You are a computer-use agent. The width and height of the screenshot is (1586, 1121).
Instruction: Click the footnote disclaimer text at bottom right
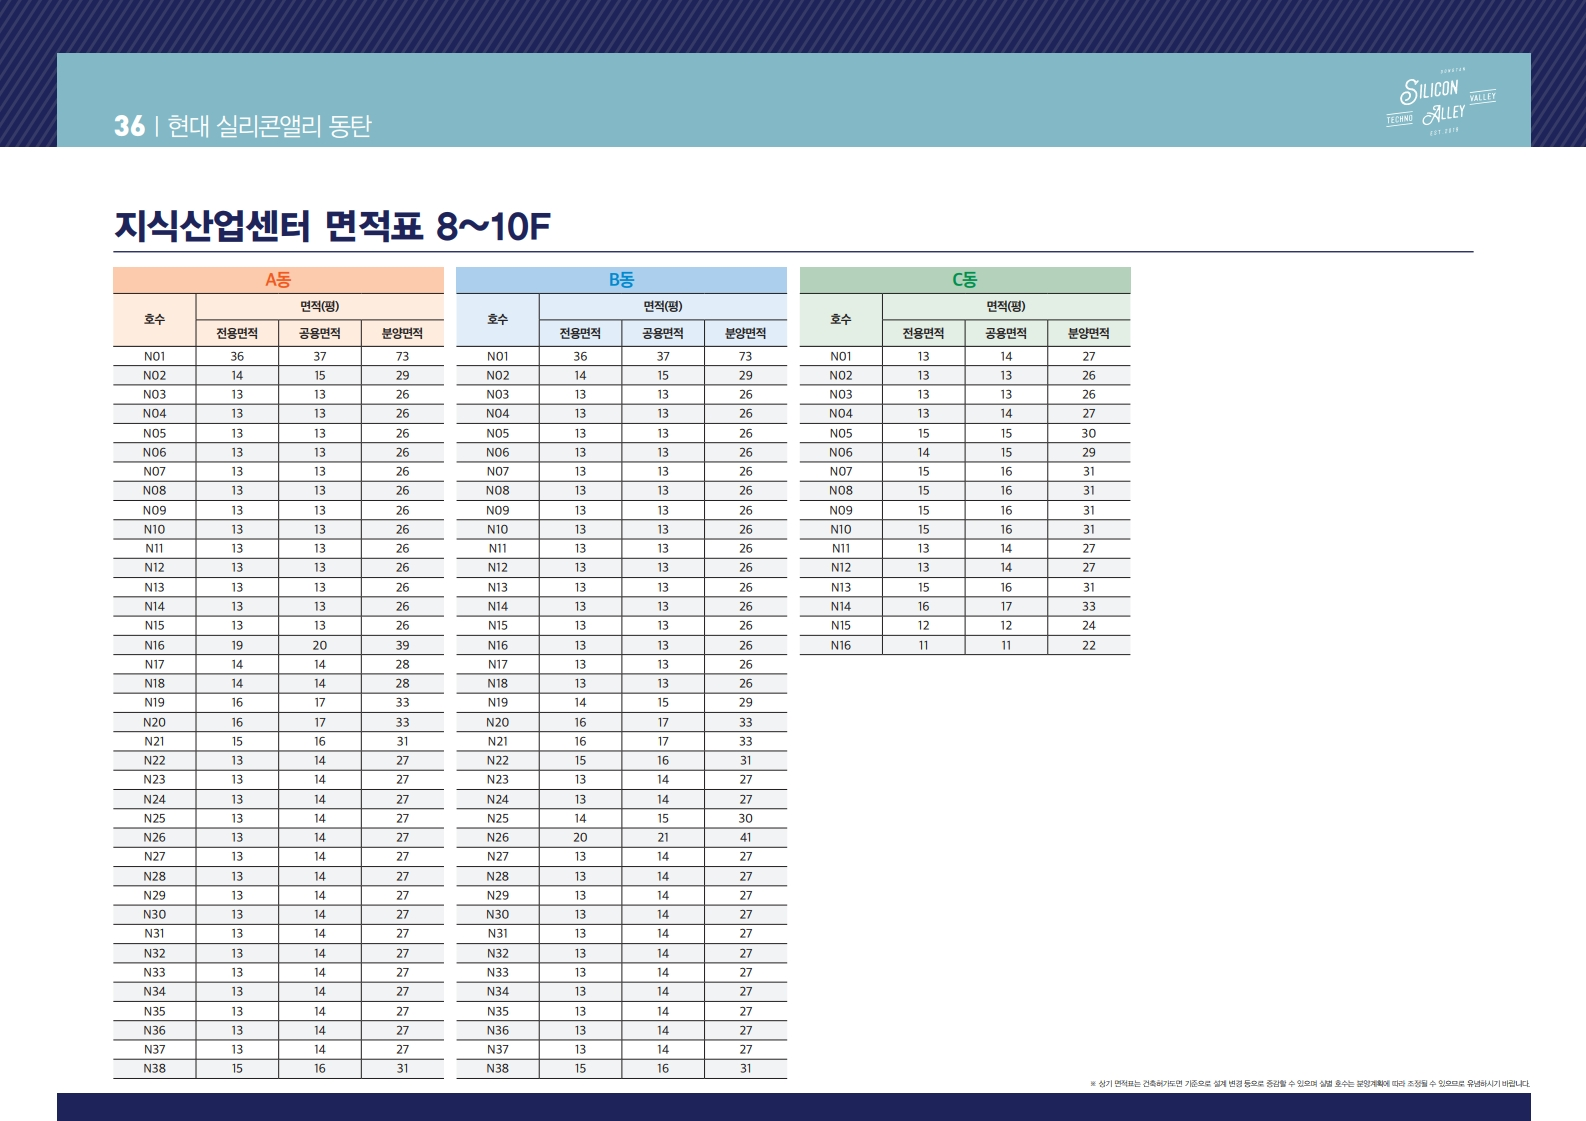[x=1309, y=1083]
